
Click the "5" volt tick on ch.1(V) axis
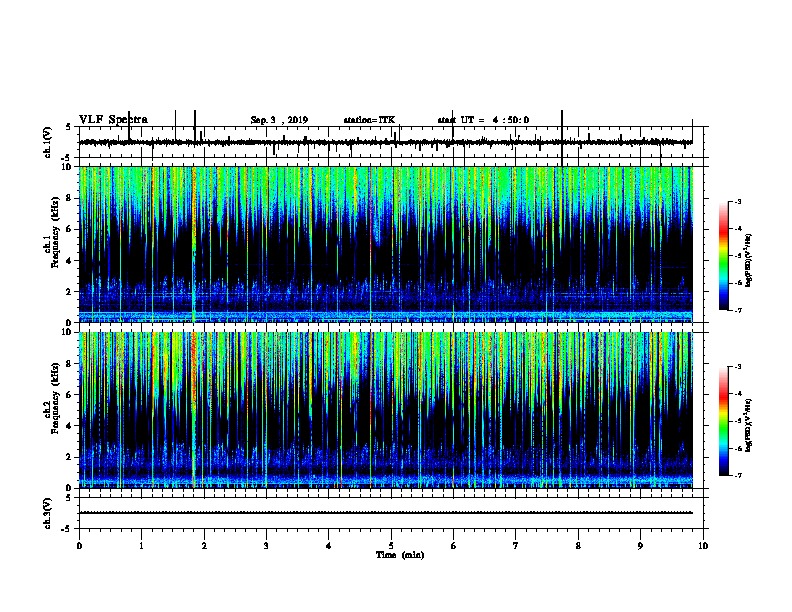click(68, 127)
